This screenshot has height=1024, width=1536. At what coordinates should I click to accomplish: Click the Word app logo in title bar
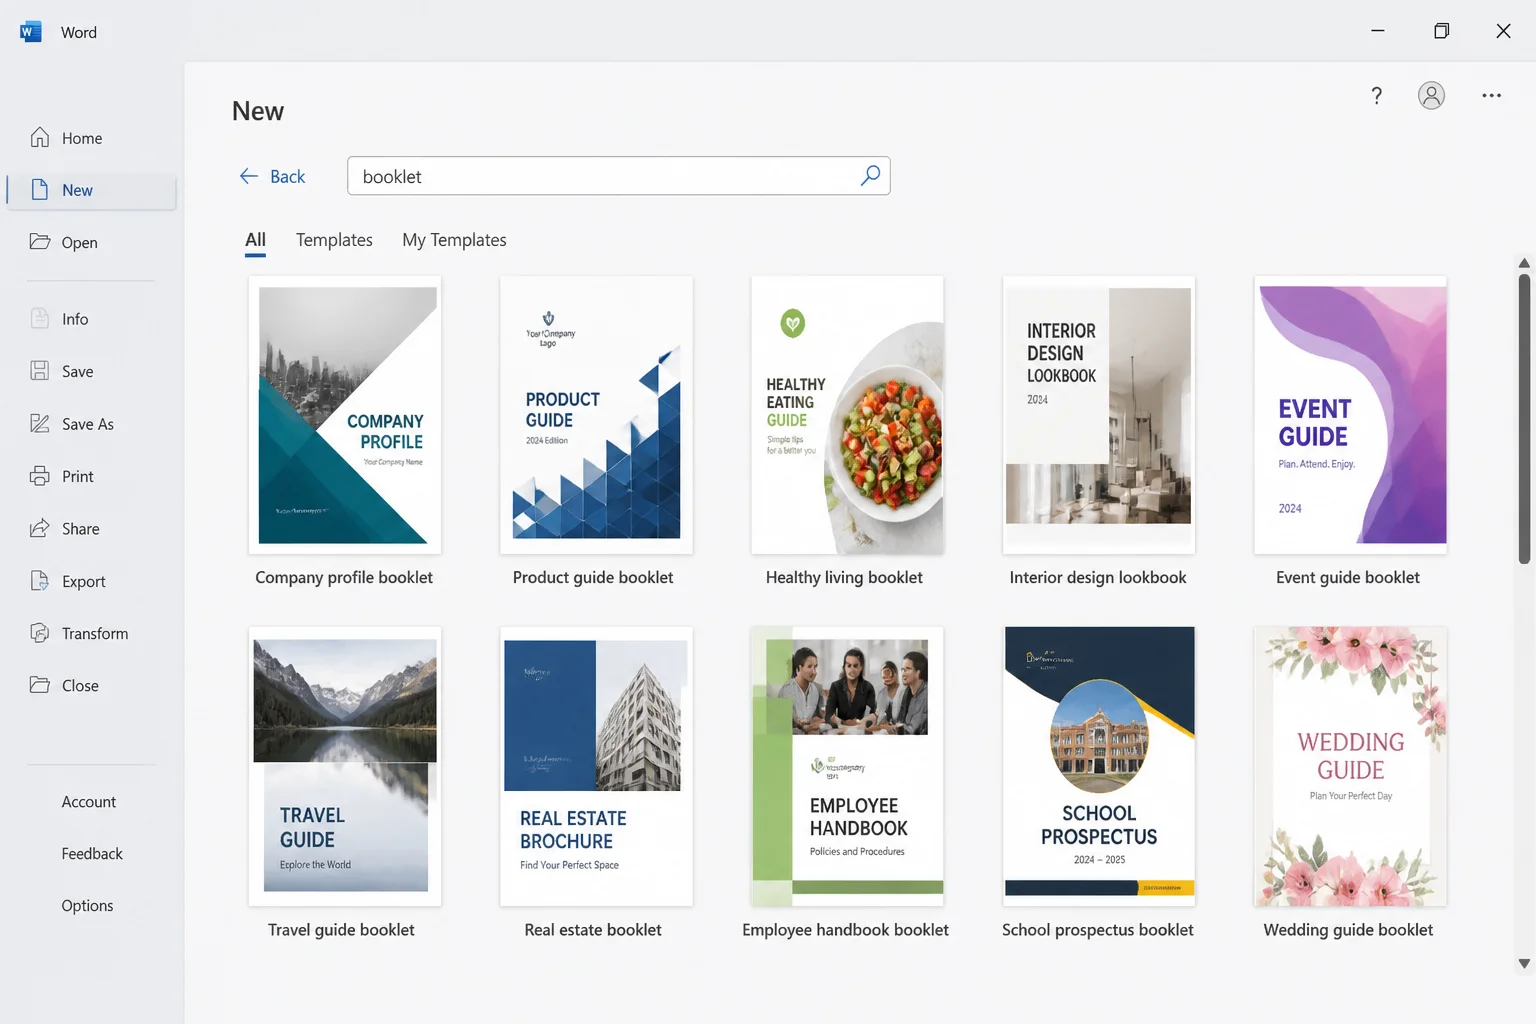[x=31, y=32]
